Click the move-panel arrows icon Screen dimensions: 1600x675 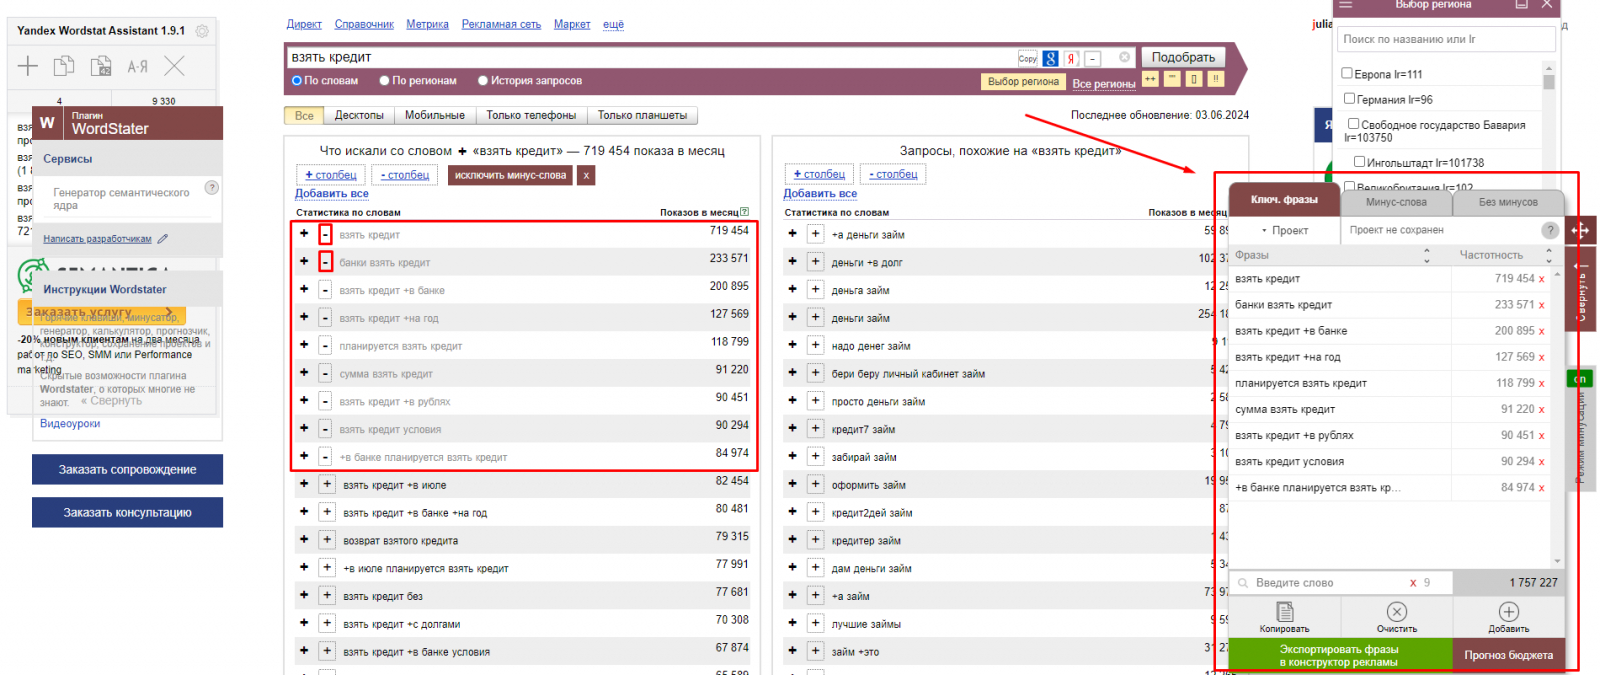(1580, 231)
